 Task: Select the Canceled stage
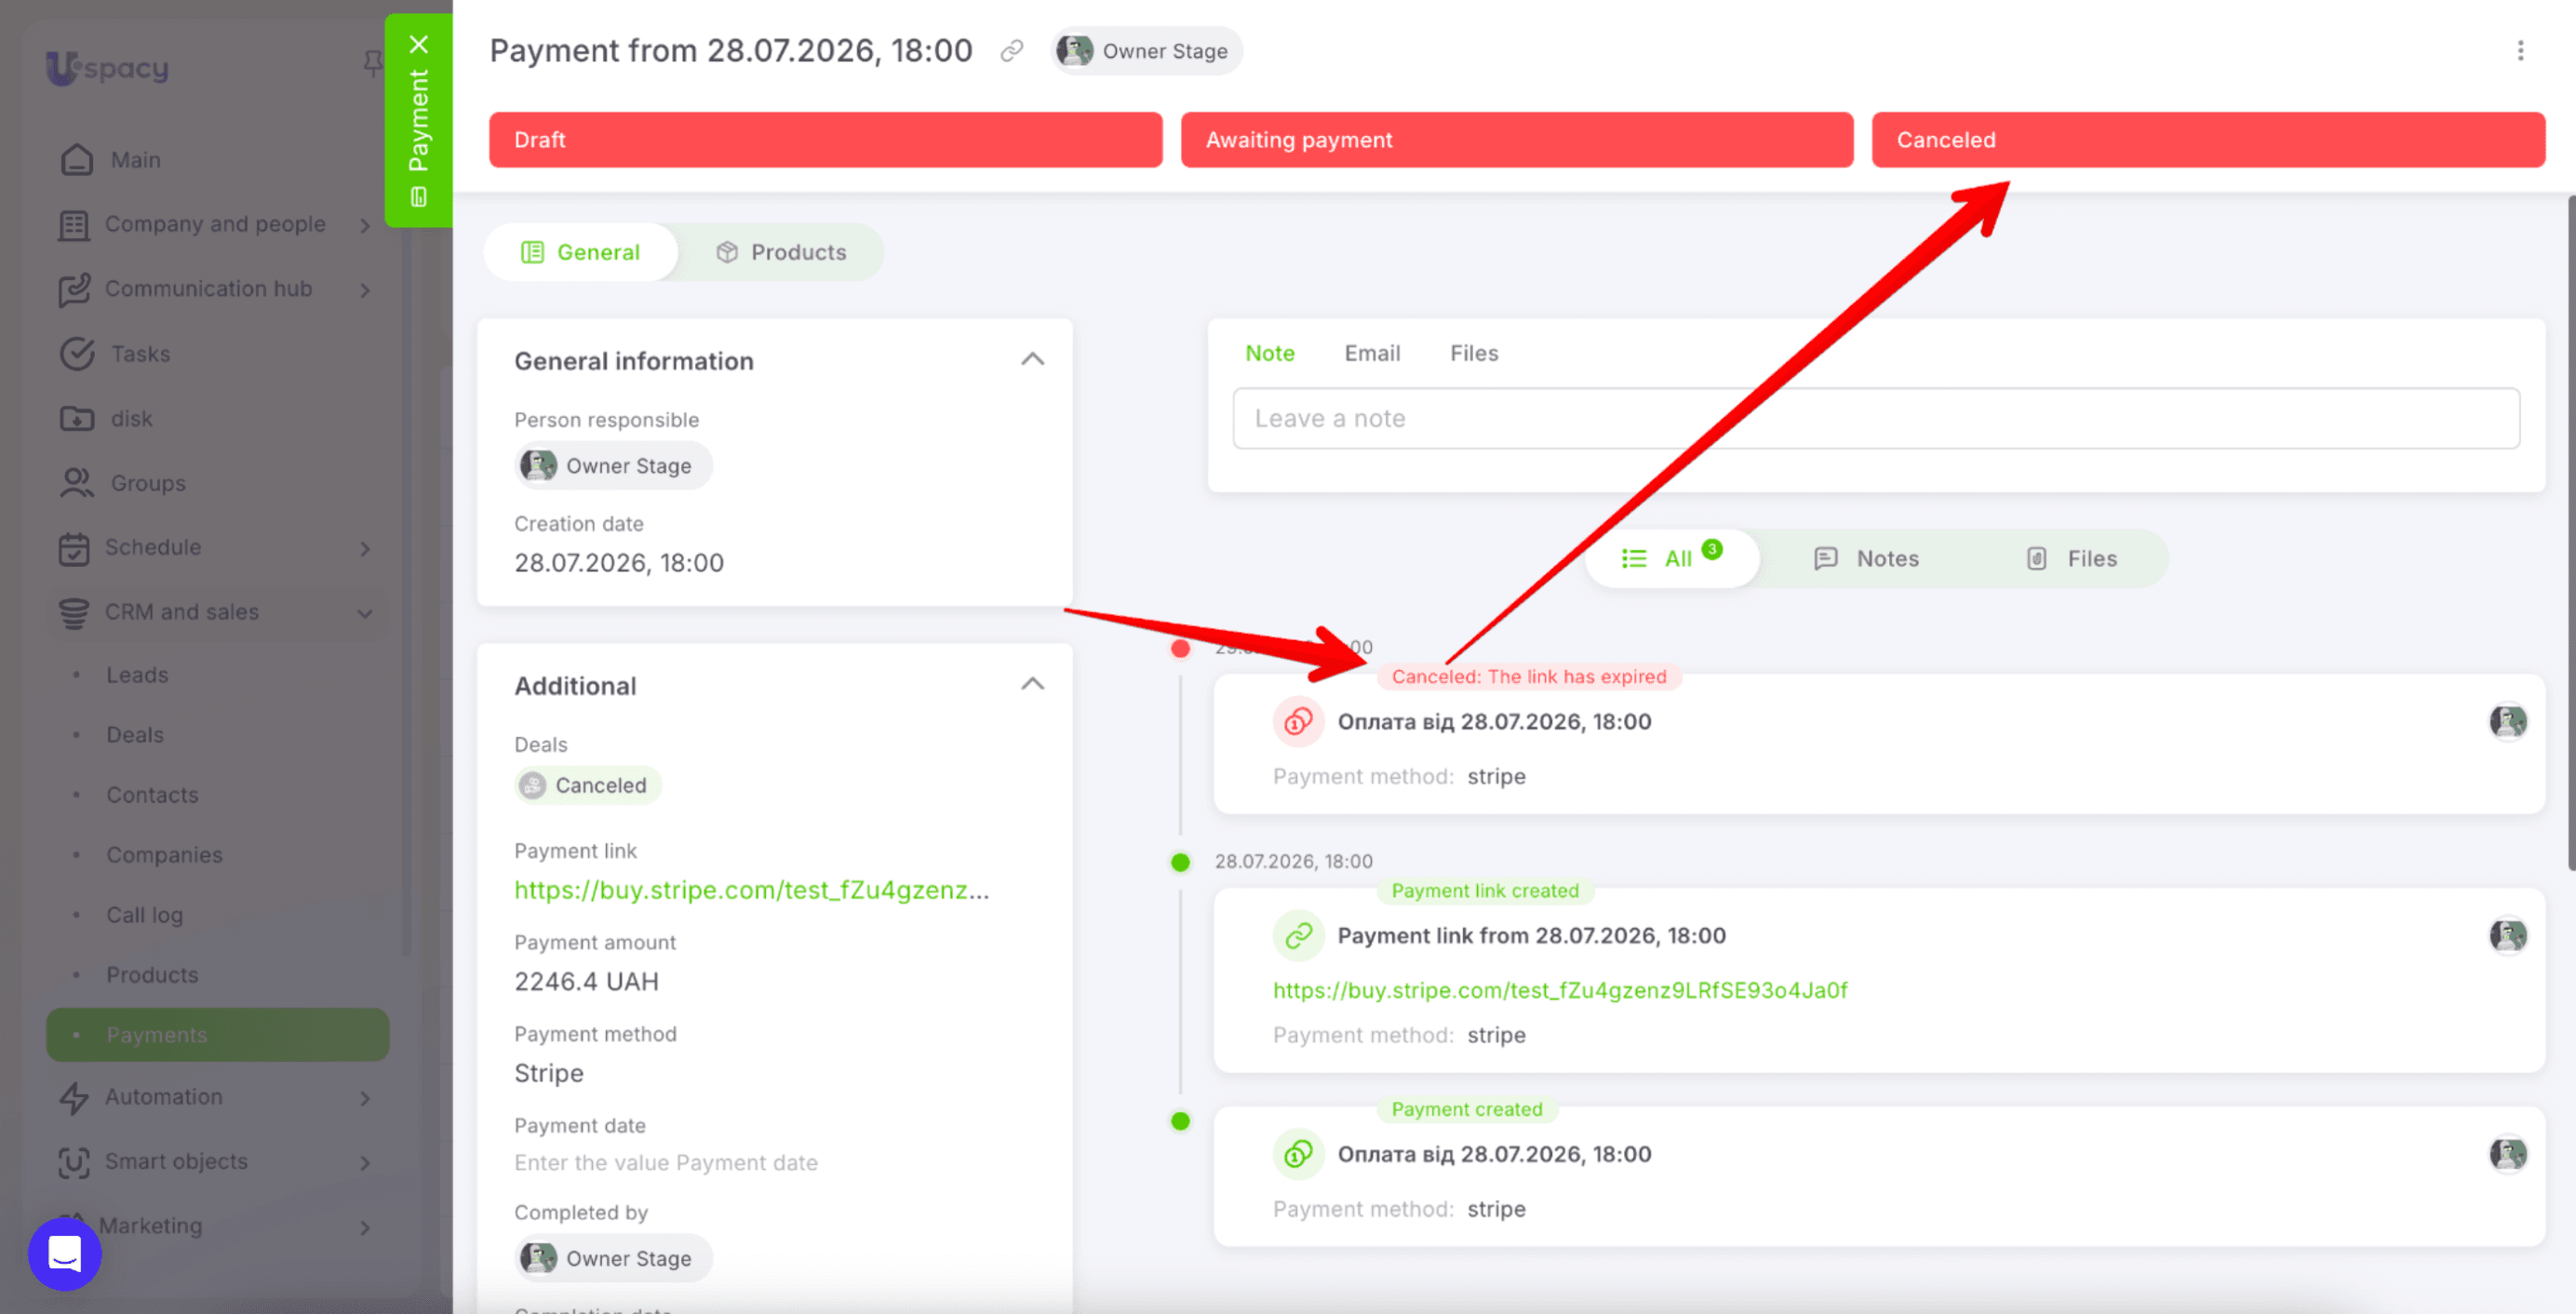coord(2208,140)
